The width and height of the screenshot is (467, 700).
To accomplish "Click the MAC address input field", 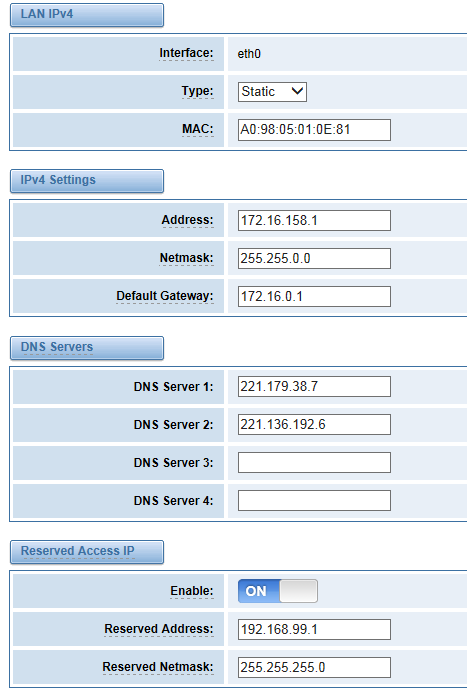I will (314, 130).
